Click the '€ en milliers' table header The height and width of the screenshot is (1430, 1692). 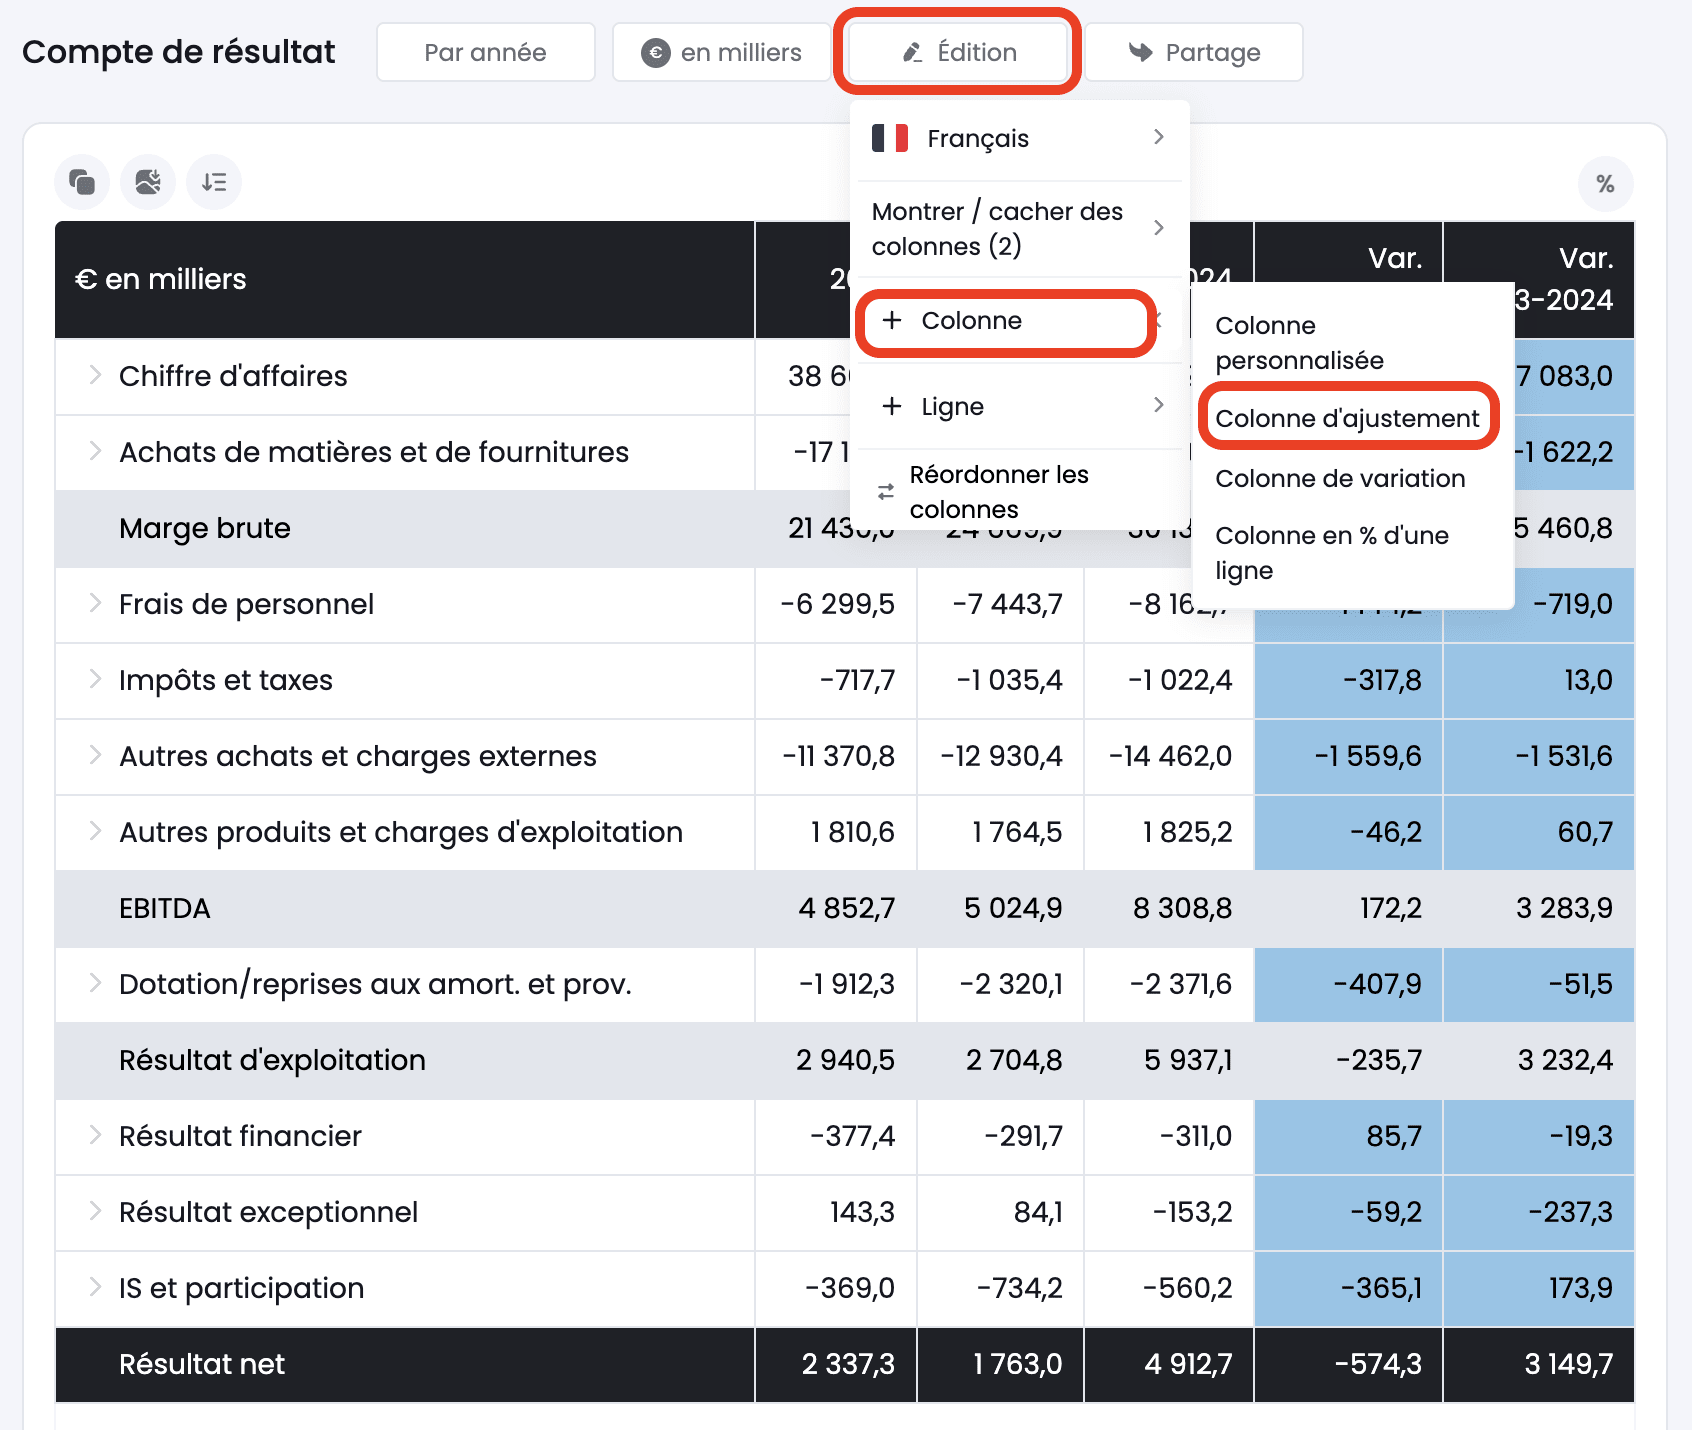tap(161, 279)
